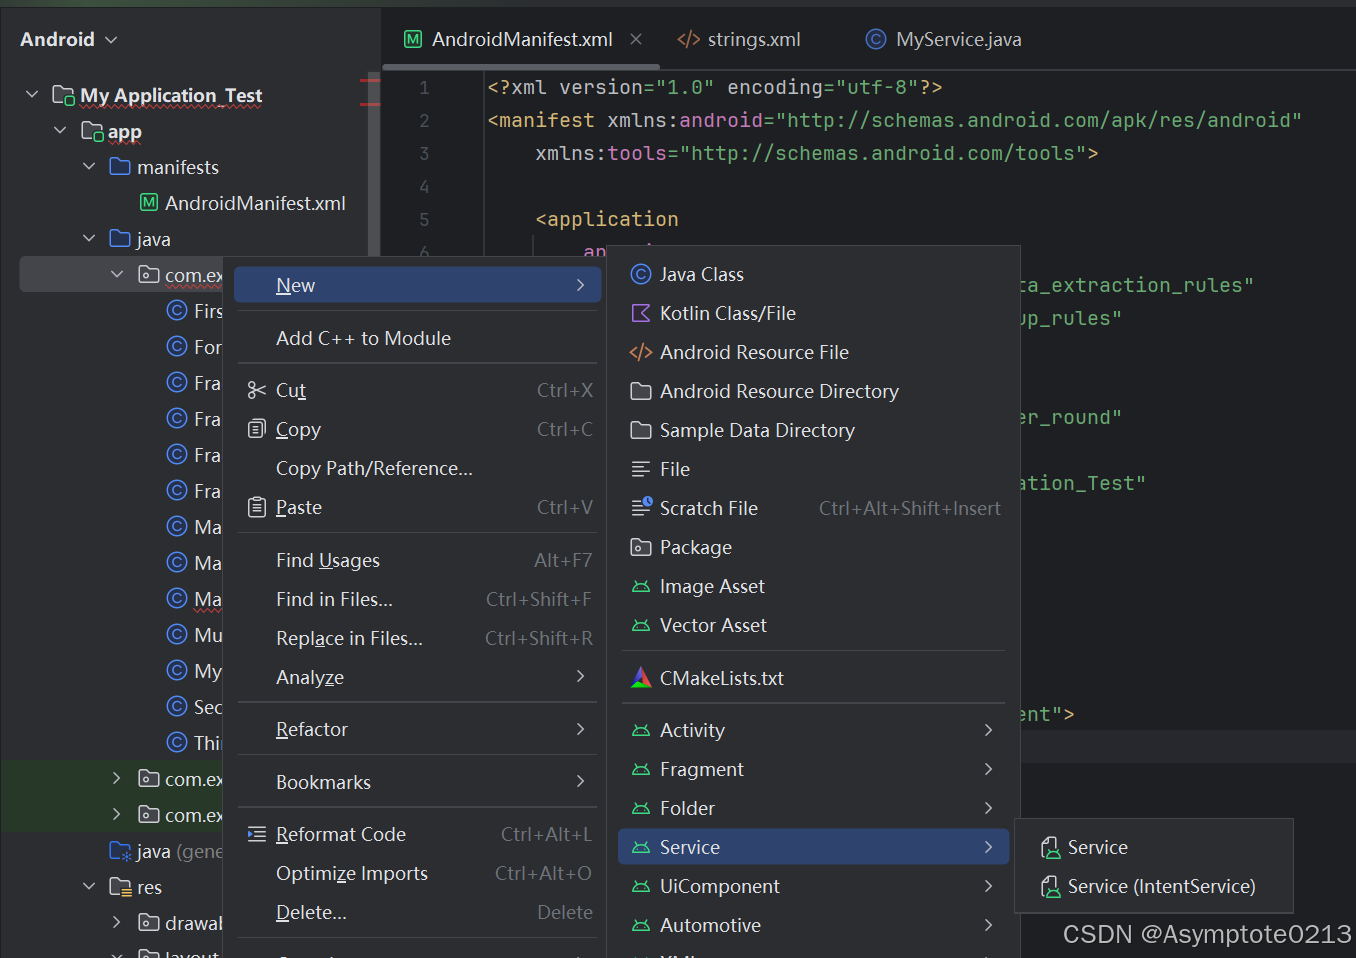Open Replace in Files...
Screen dimensions: 1356x958
coord(417,638)
